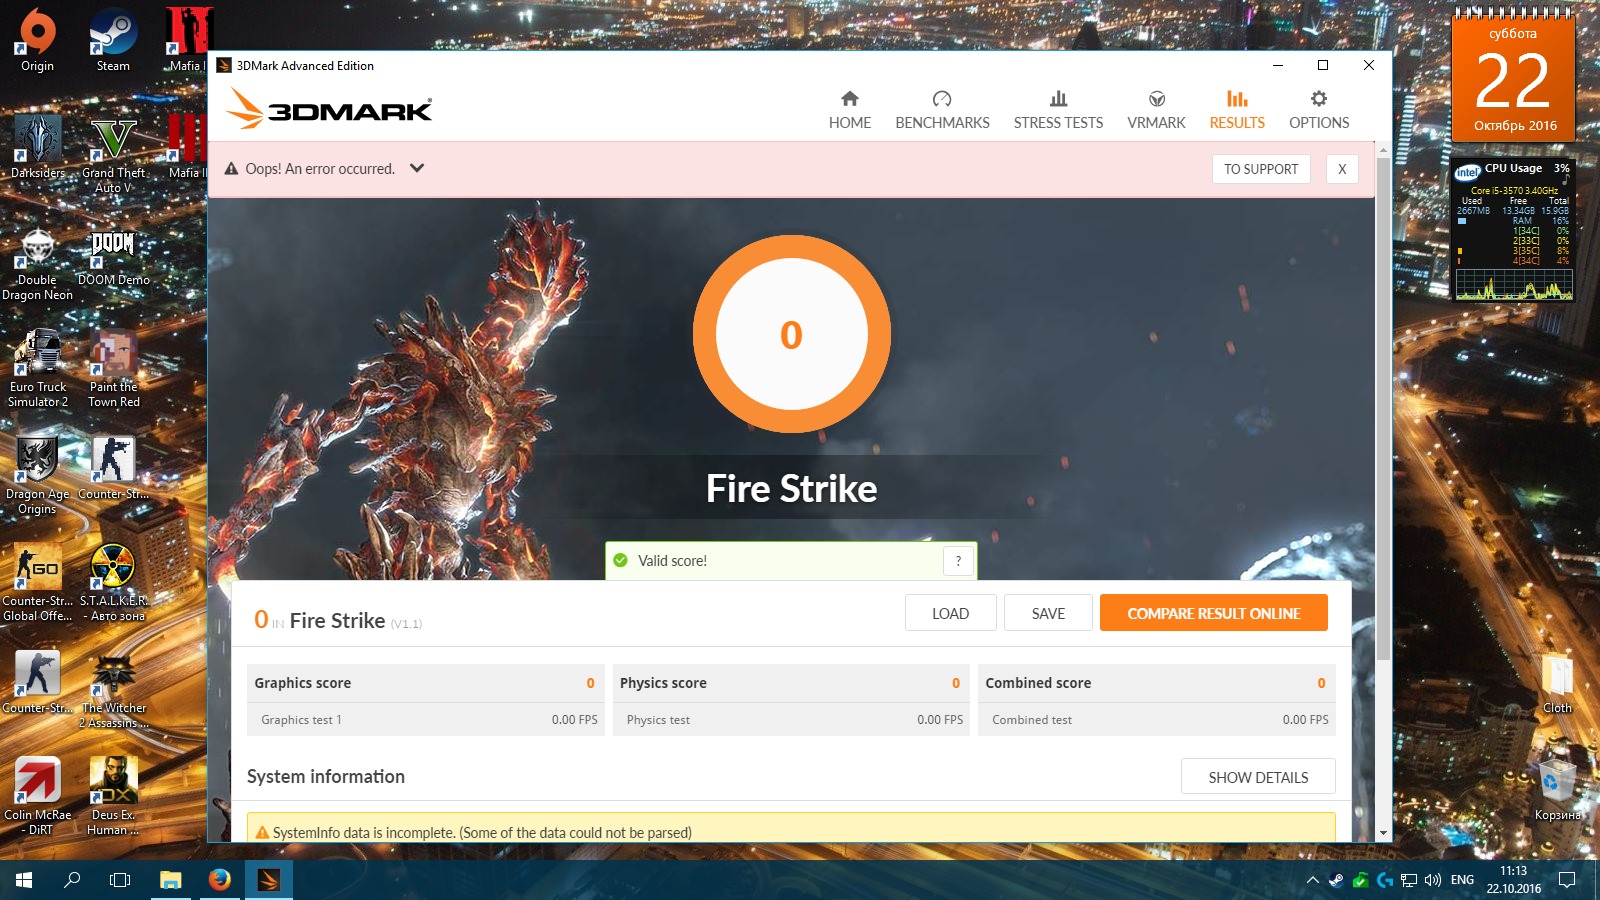
Task: Select the Origin desktop icon
Action: [37, 40]
